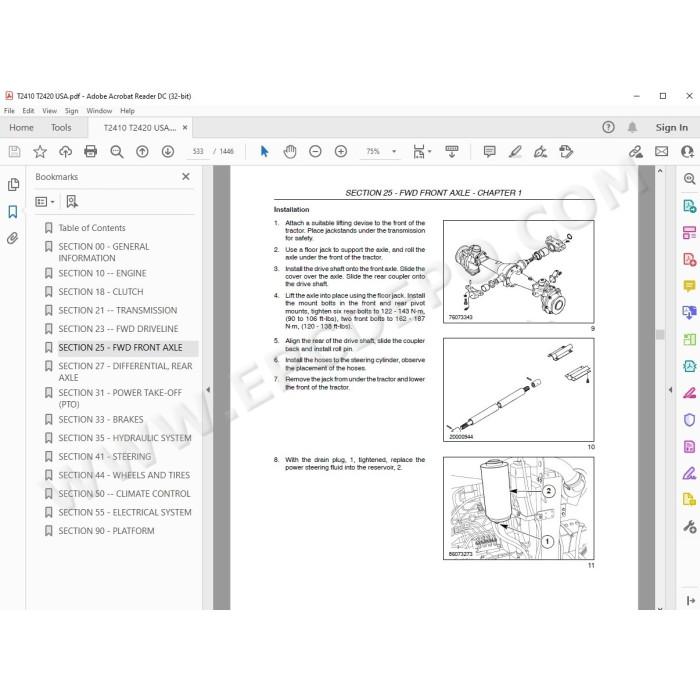Image resolution: width=700 pixels, height=700 pixels.
Task: Open the Help menu
Action: click(127, 111)
